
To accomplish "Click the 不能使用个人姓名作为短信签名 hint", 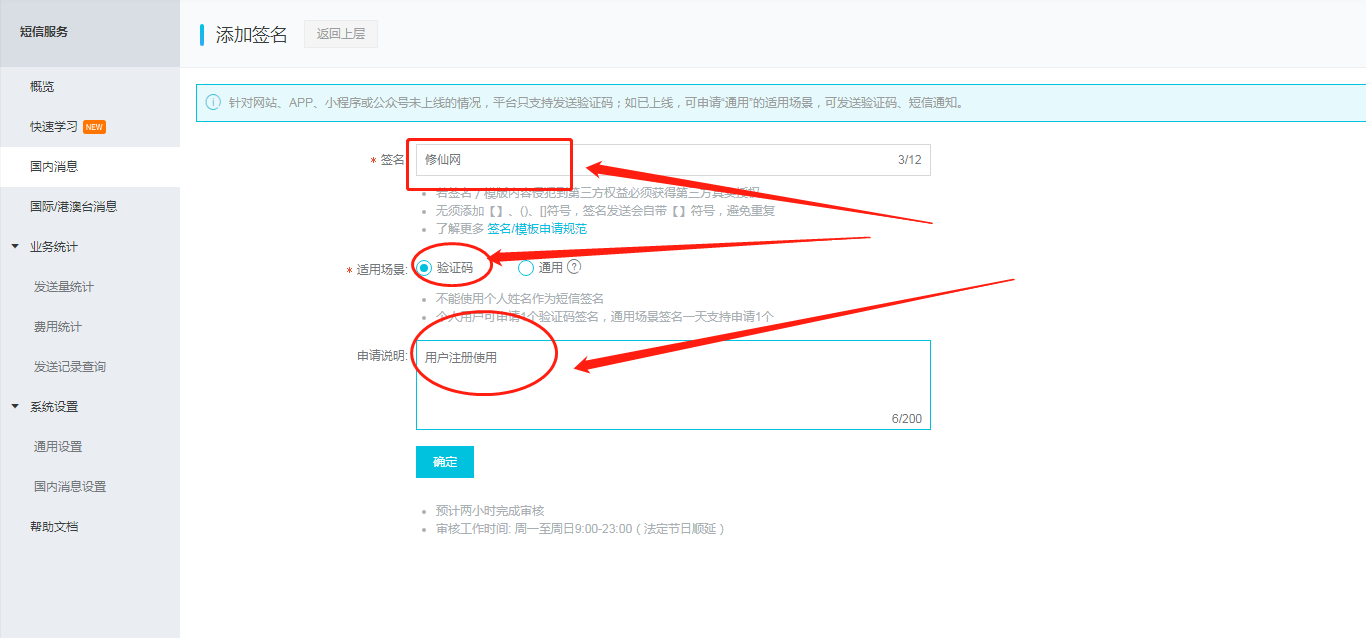I will 520,299.
